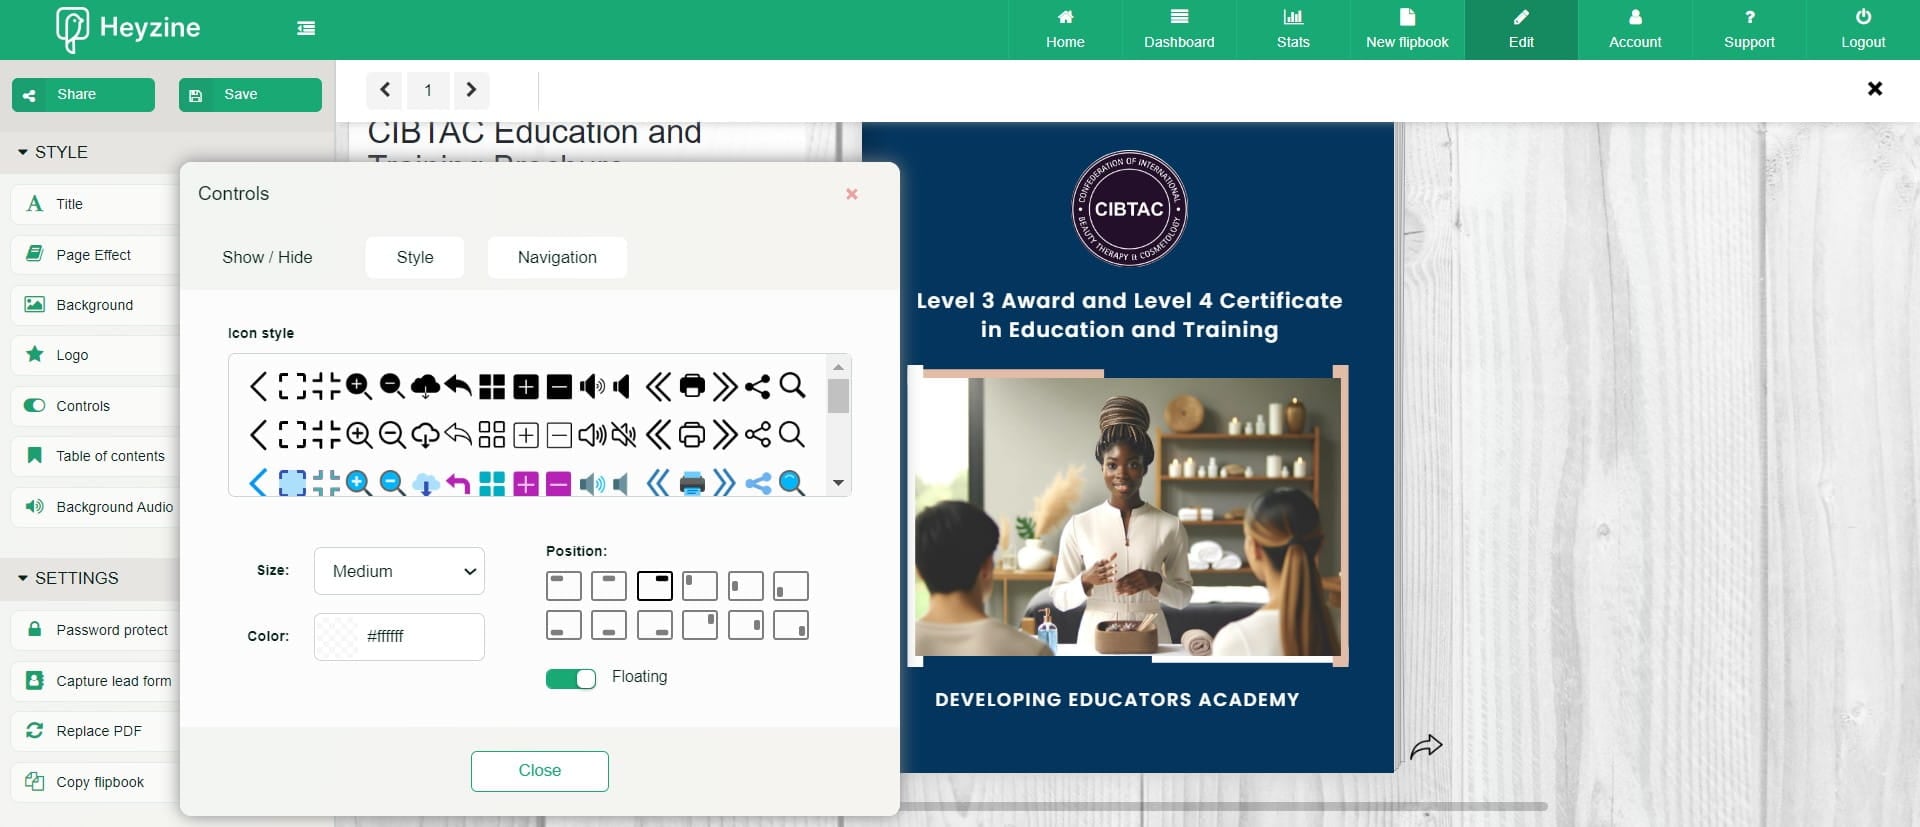Switch to the Show / Hide tab
The width and height of the screenshot is (1920, 827).
pos(267,257)
